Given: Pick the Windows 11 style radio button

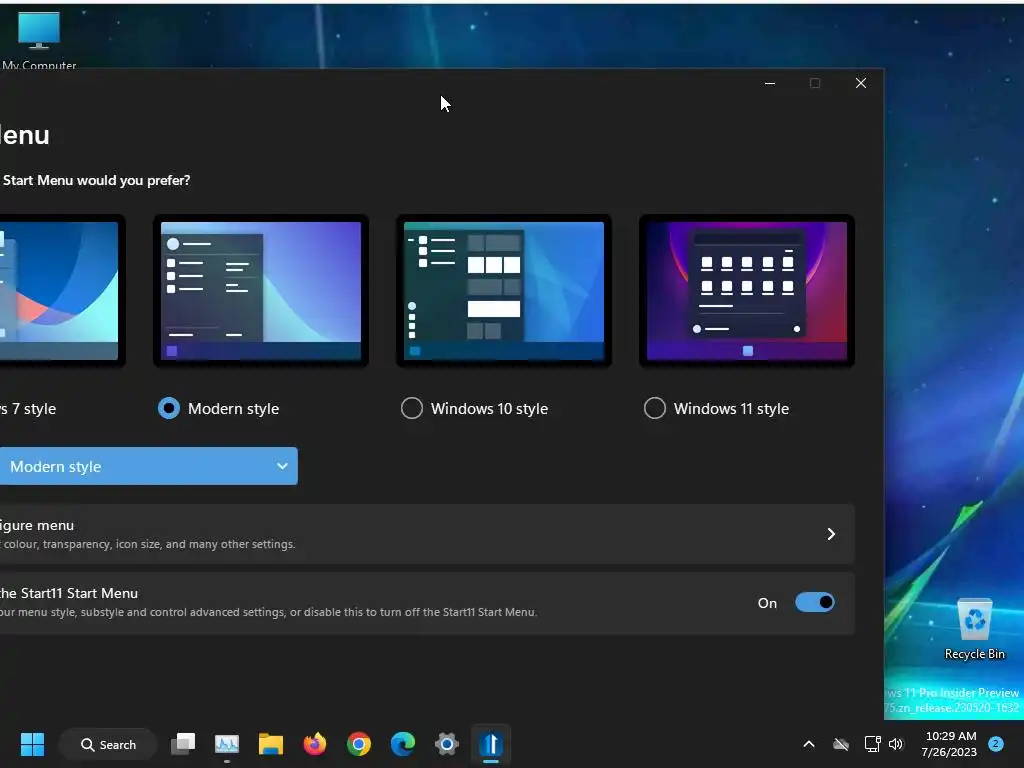Looking at the screenshot, I should pyautogui.click(x=654, y=408).
